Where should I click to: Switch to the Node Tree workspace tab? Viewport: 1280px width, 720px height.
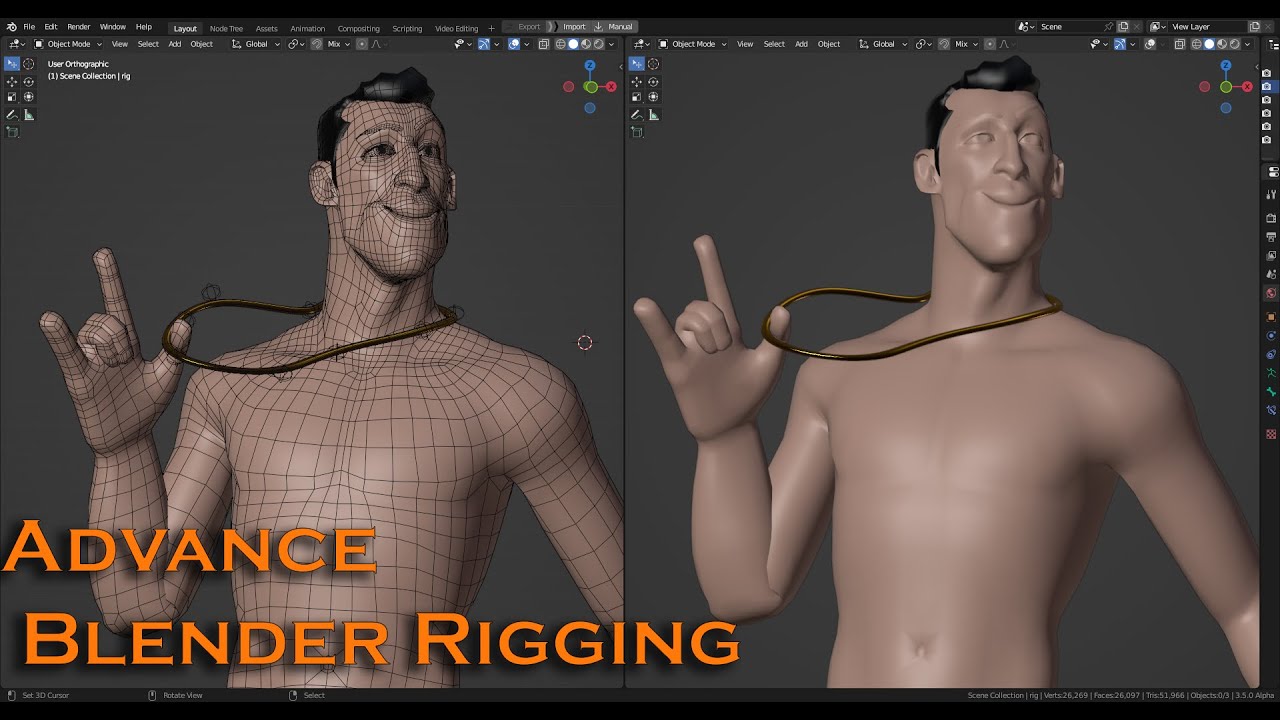(x=226, y=28)
